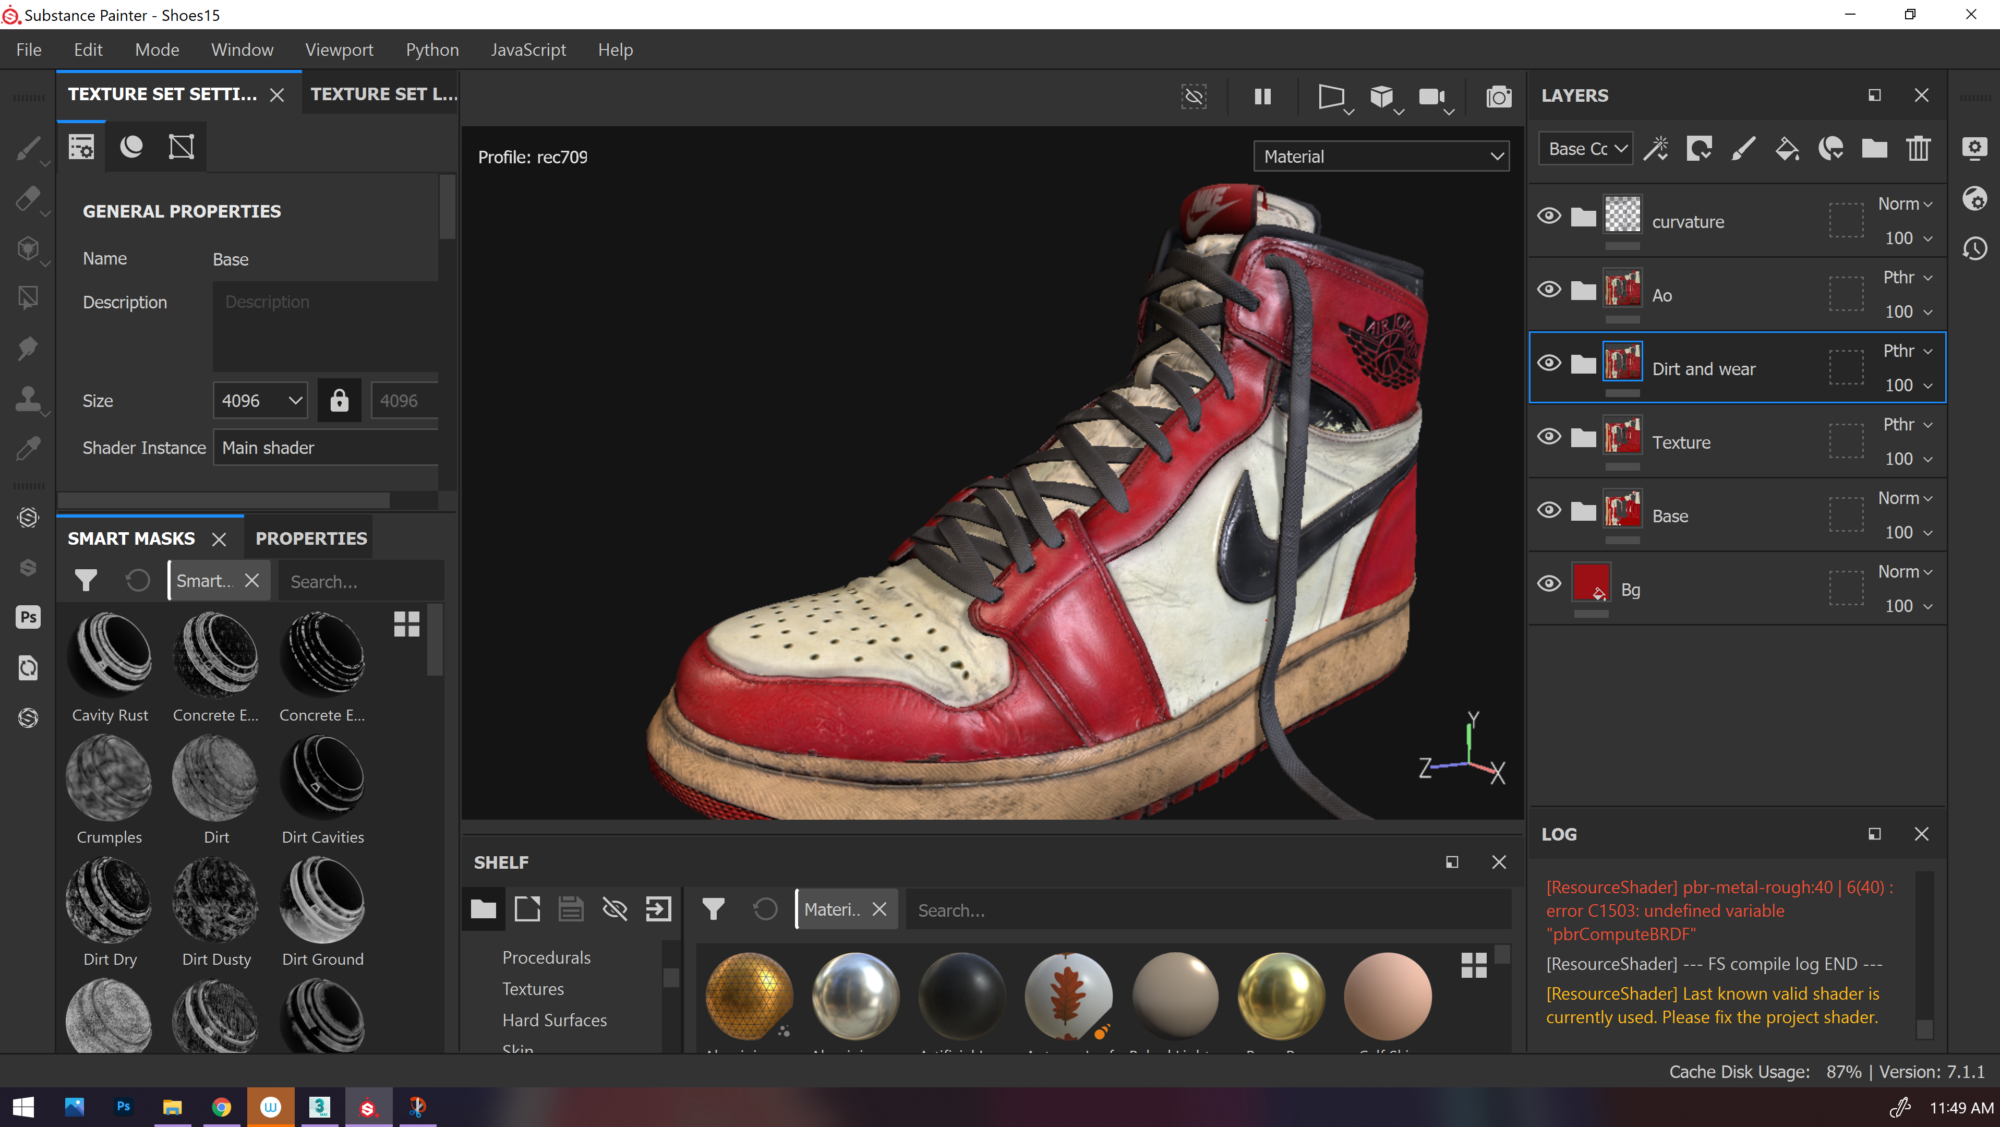Open Textures category in shelf
This screenshot has width=2000, height=1127.
pos(533,989)
